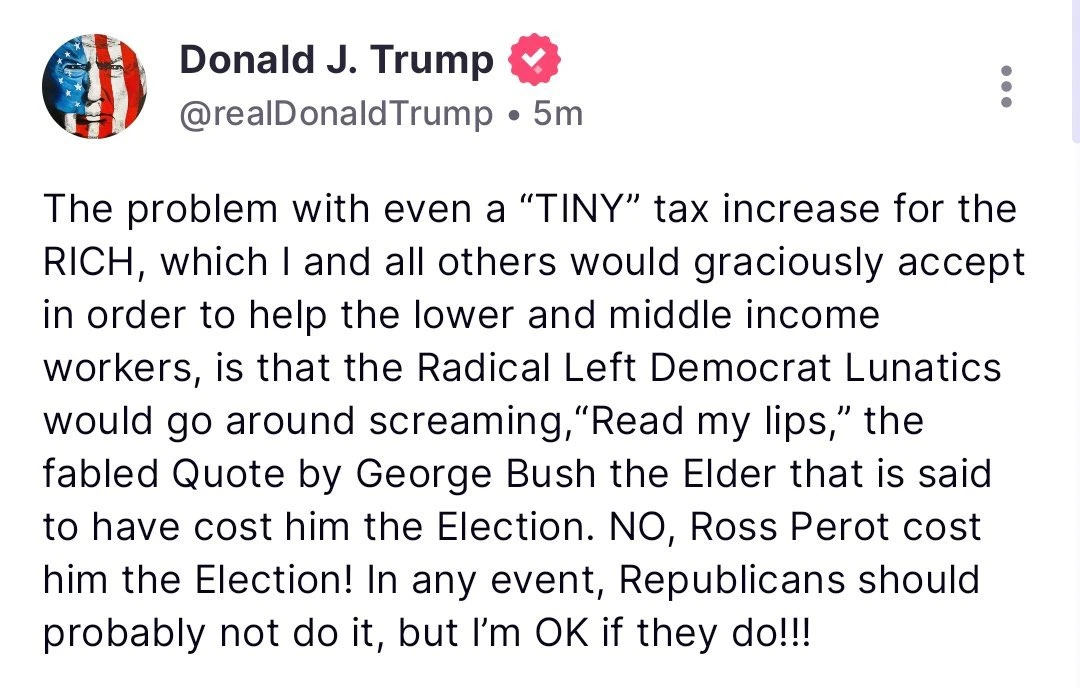Viewport: 1080px width, 688px height.
Task: Click the red verified badge icon
Action: click(x=535, y=62)
